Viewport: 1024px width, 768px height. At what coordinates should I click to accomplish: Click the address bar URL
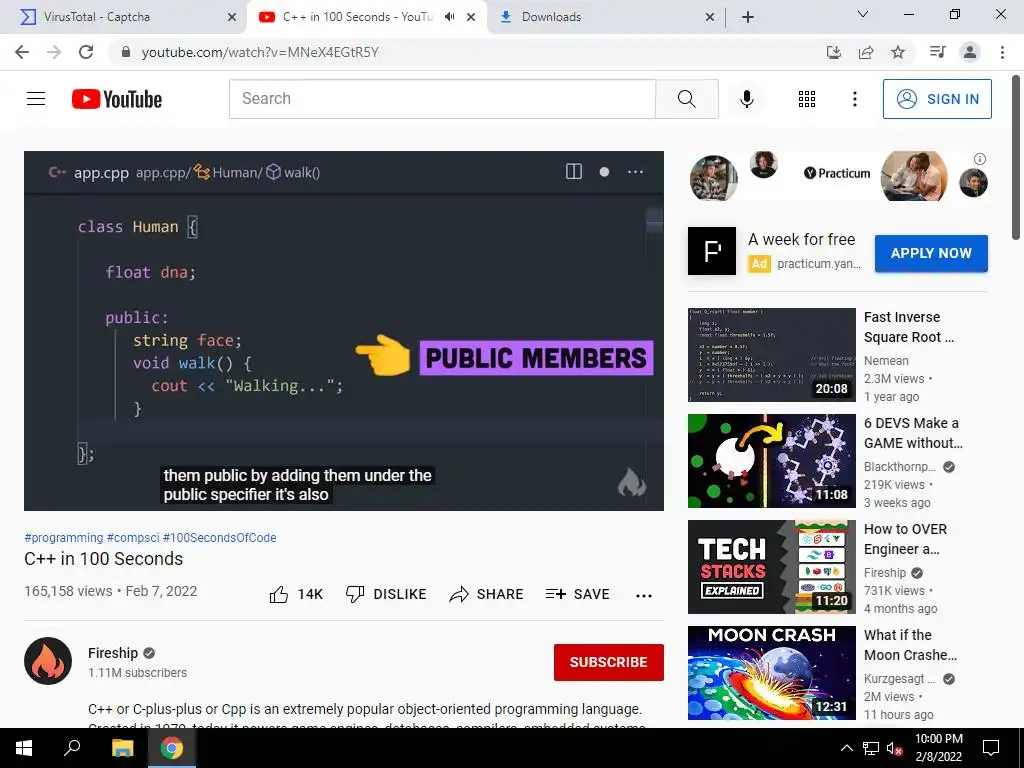coord(260,52)
